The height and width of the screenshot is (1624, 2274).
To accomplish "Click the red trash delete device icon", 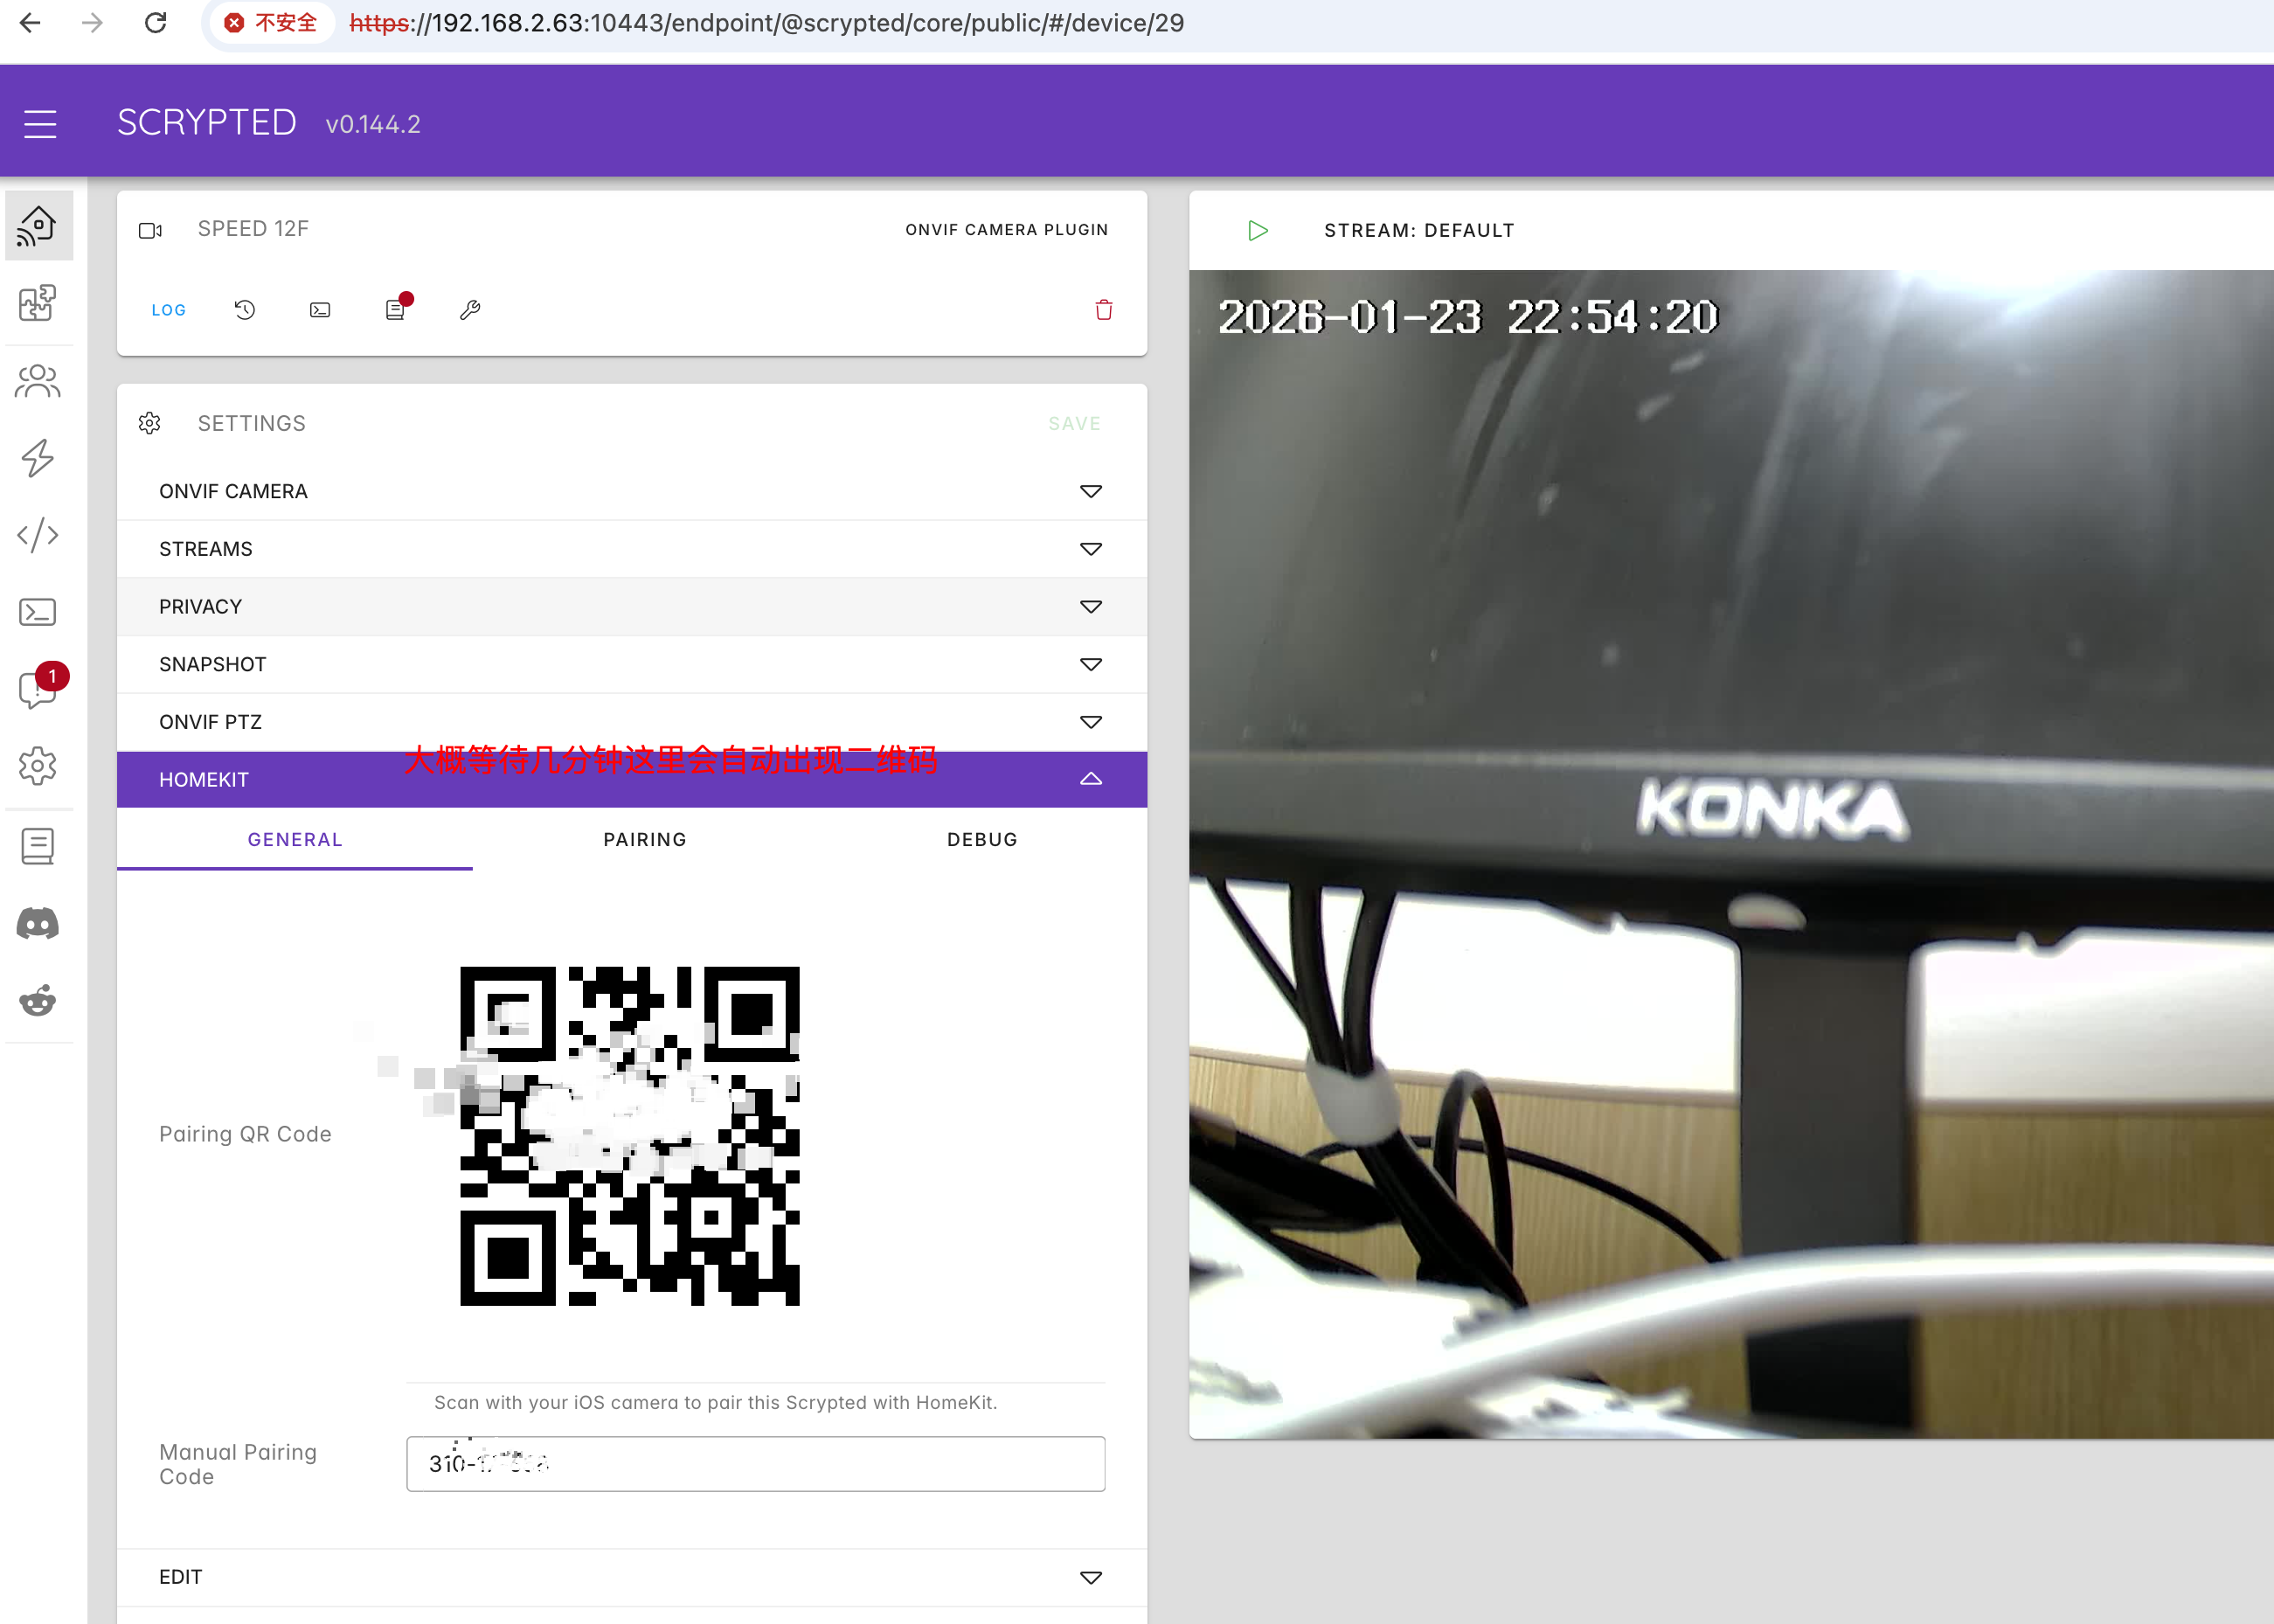I will [1103, 310].
